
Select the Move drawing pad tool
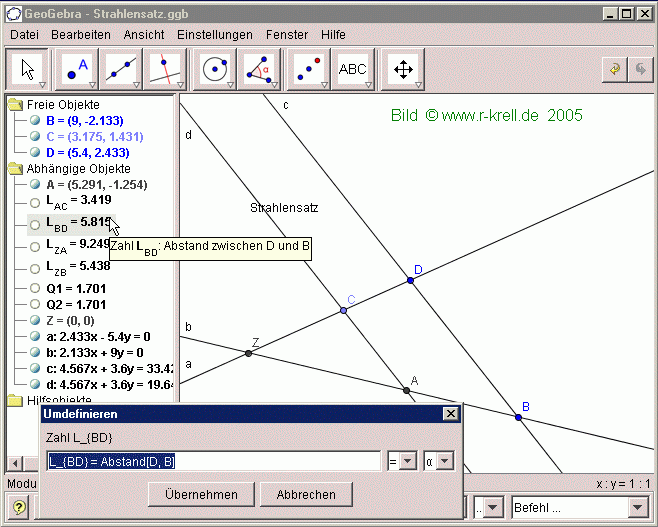click(x=404, y=68)
